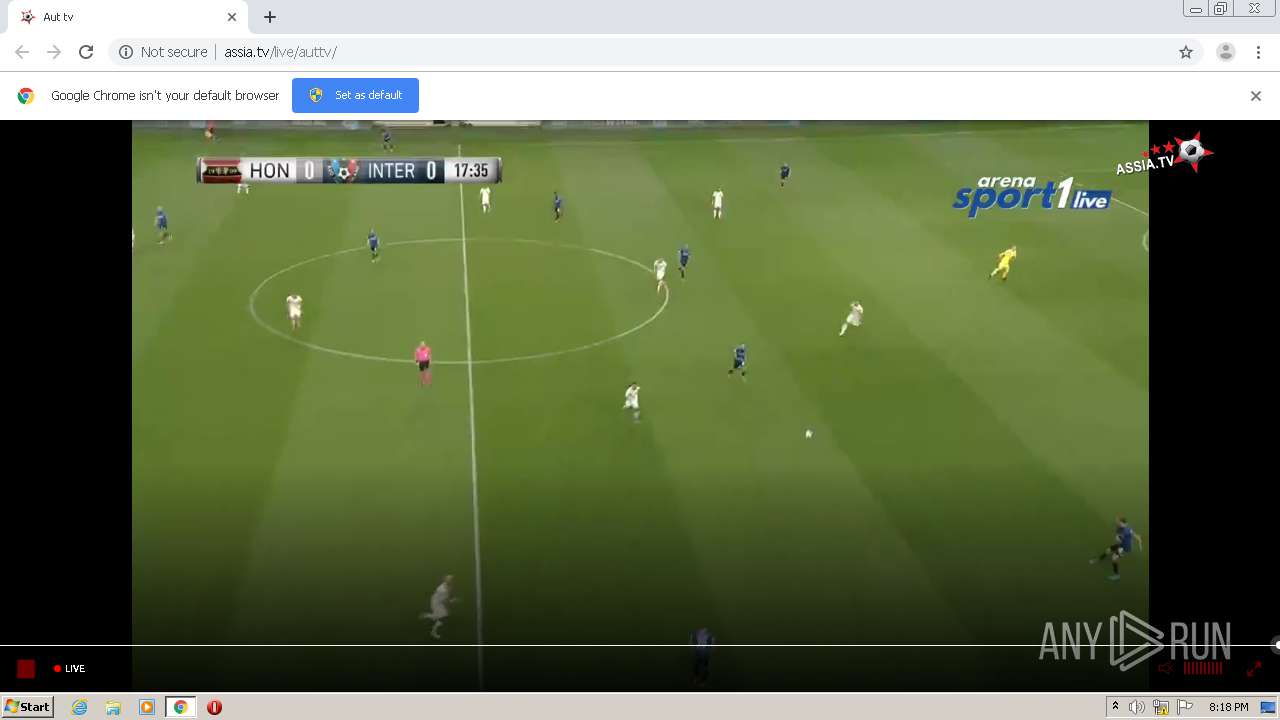Go back to previous page in Chrome
Image resolution: width=1280 pixels, height=720 pixels.
pyautogui.click(x=22, y=52)
